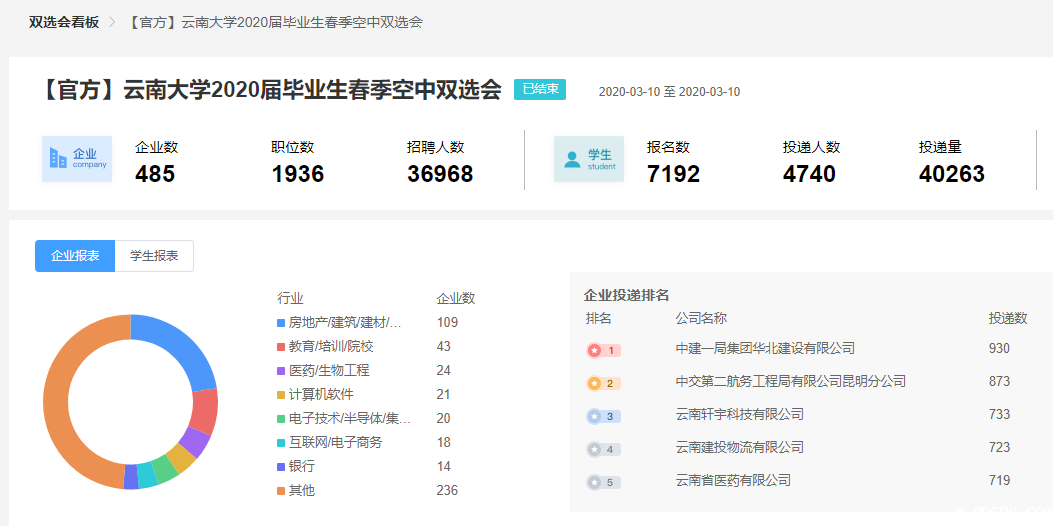Click the 企业 company building icon
The width and height of the screenshot is (1053, 526).
tap(58, 159)
